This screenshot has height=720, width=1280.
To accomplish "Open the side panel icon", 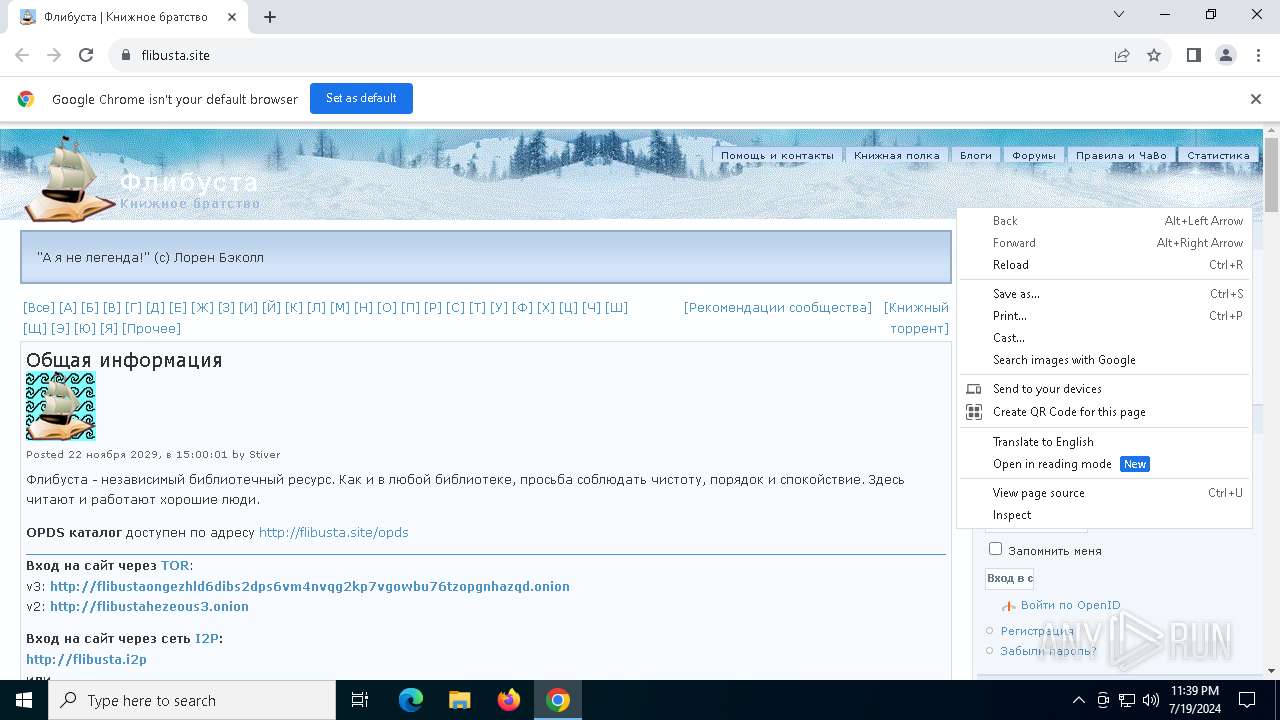I will (x=1194, y=55).
